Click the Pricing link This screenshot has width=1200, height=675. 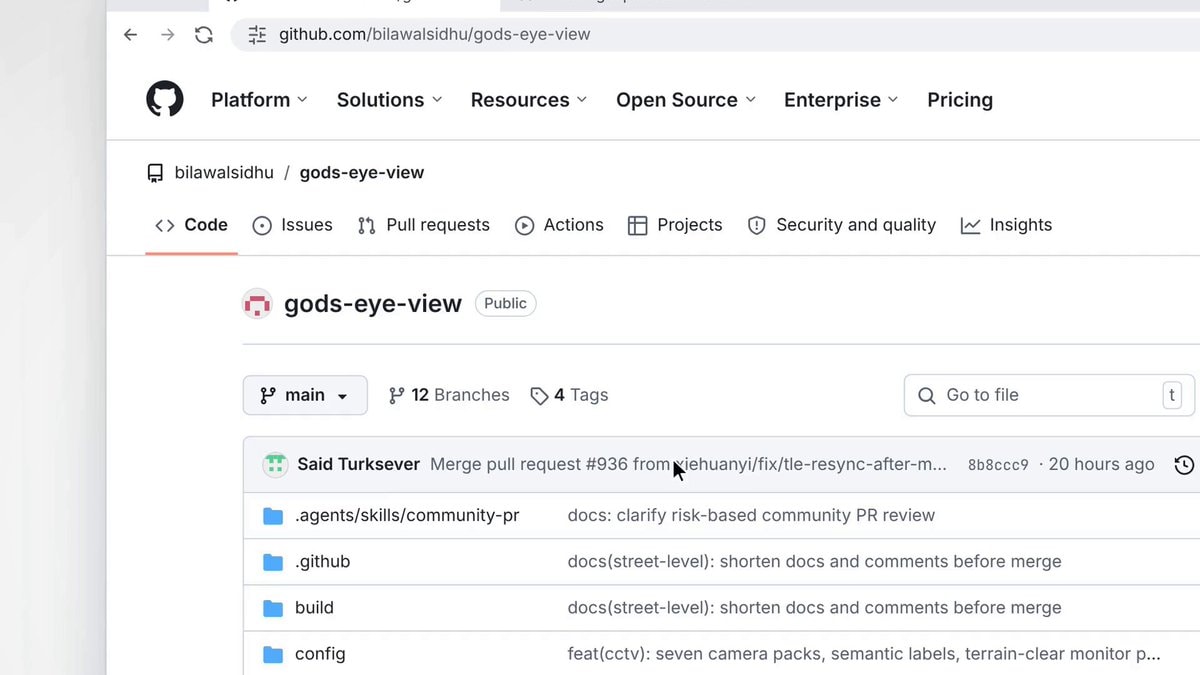(960, 100)
